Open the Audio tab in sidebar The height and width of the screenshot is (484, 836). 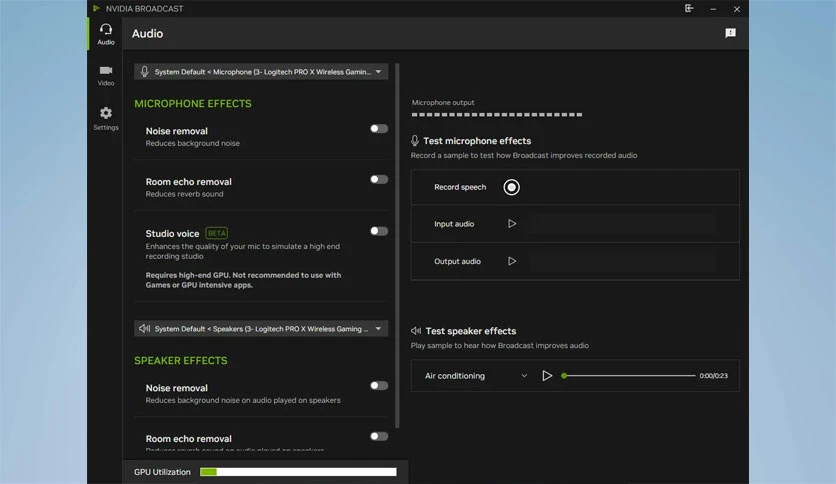tap(106, 34)
